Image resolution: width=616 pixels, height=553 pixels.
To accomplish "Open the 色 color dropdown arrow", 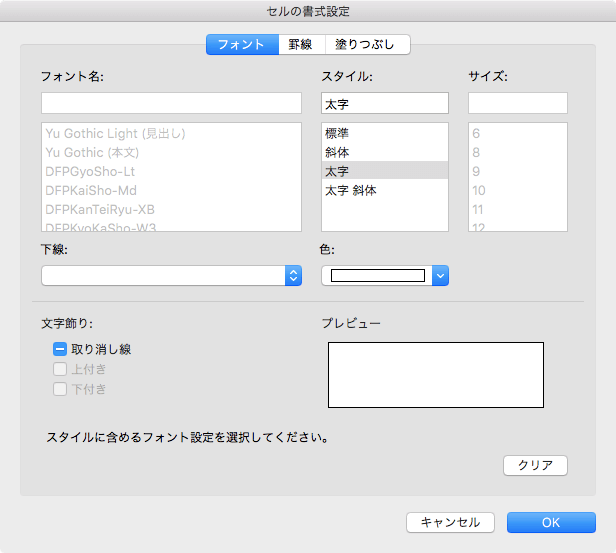I will [440, 276].
